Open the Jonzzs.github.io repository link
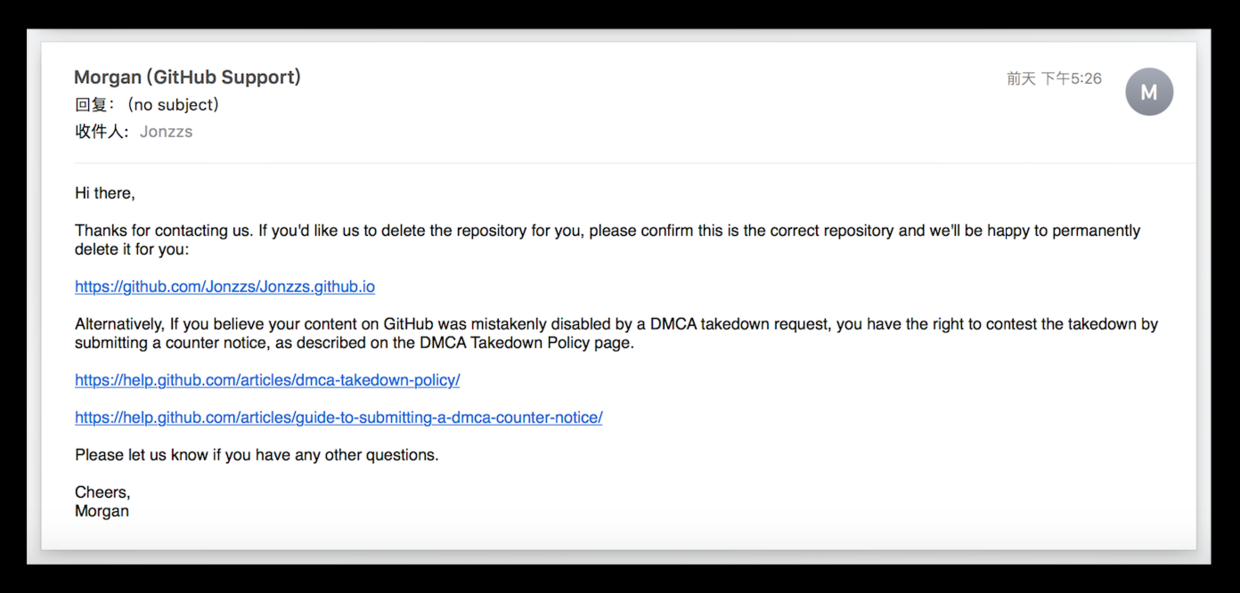This screenshot has height=593, width=1240. [225, 287]
